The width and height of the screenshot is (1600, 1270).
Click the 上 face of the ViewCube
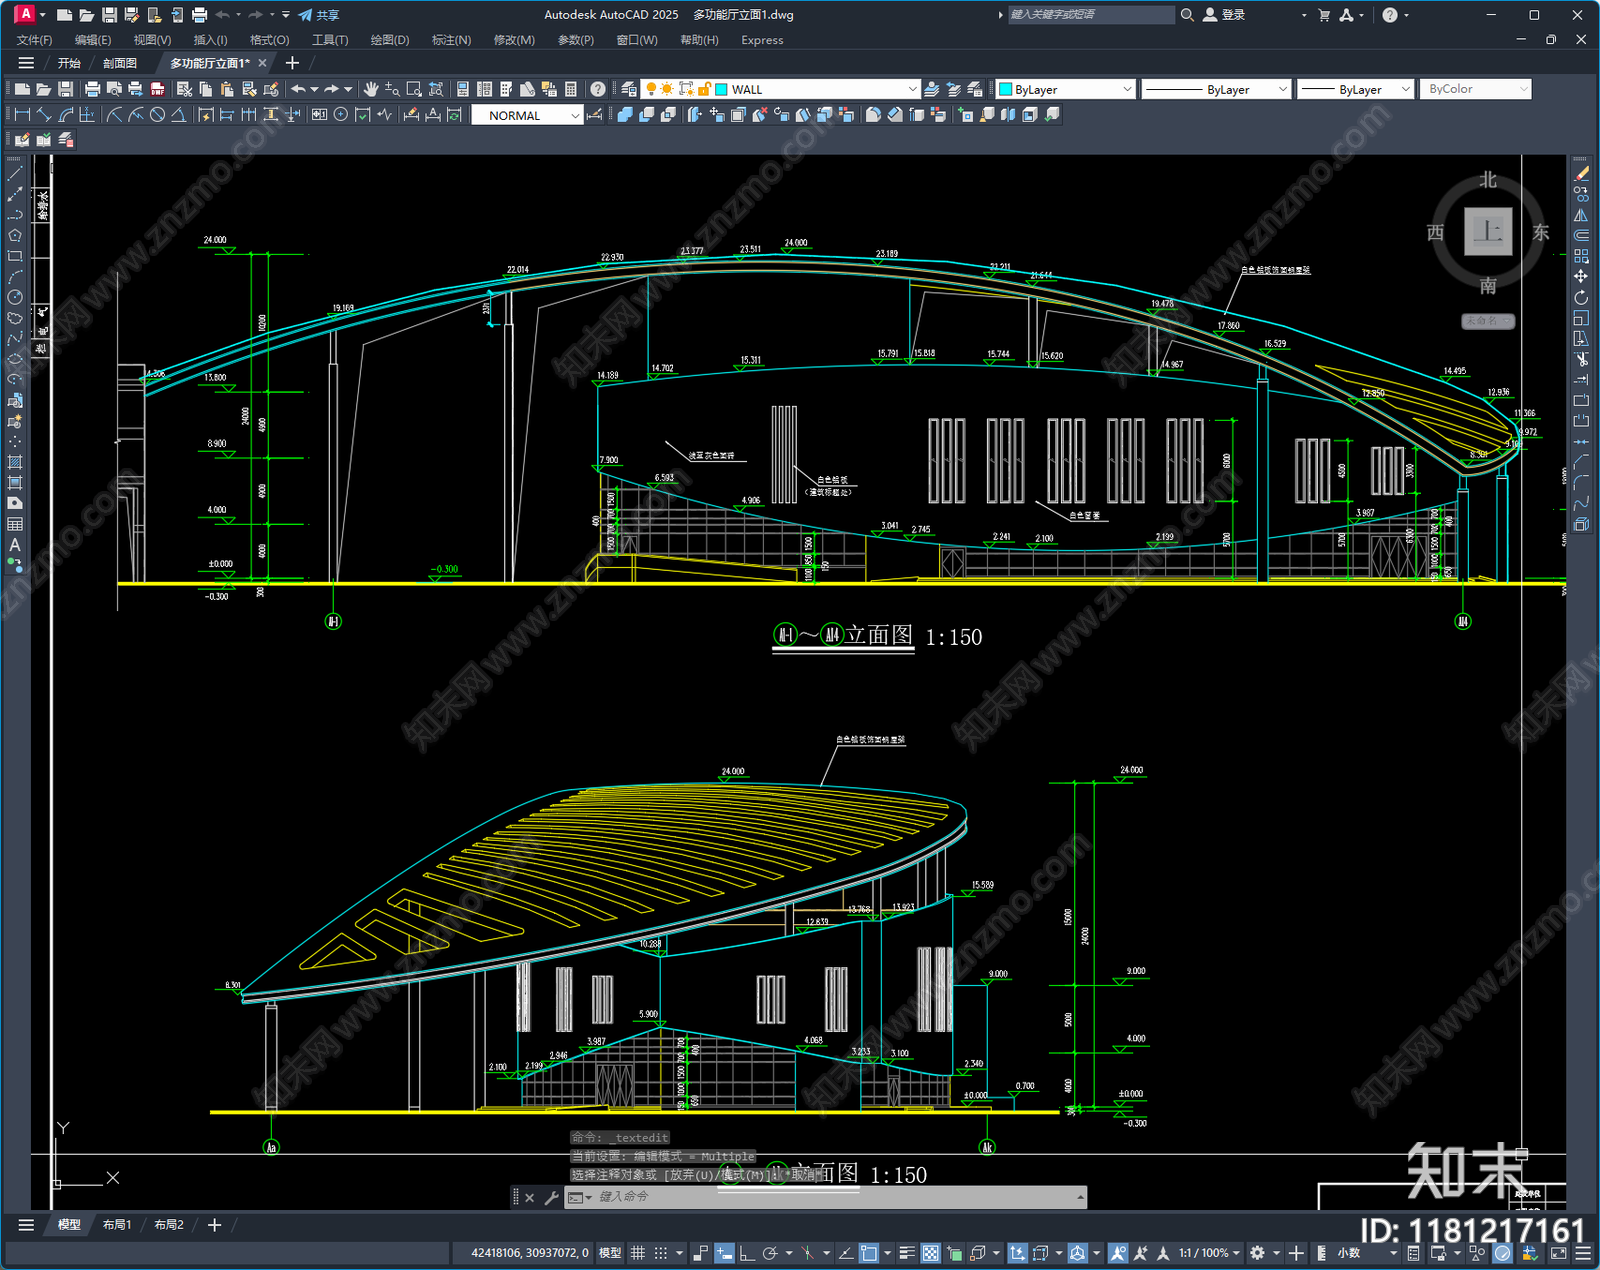(x=1487, y=231)
